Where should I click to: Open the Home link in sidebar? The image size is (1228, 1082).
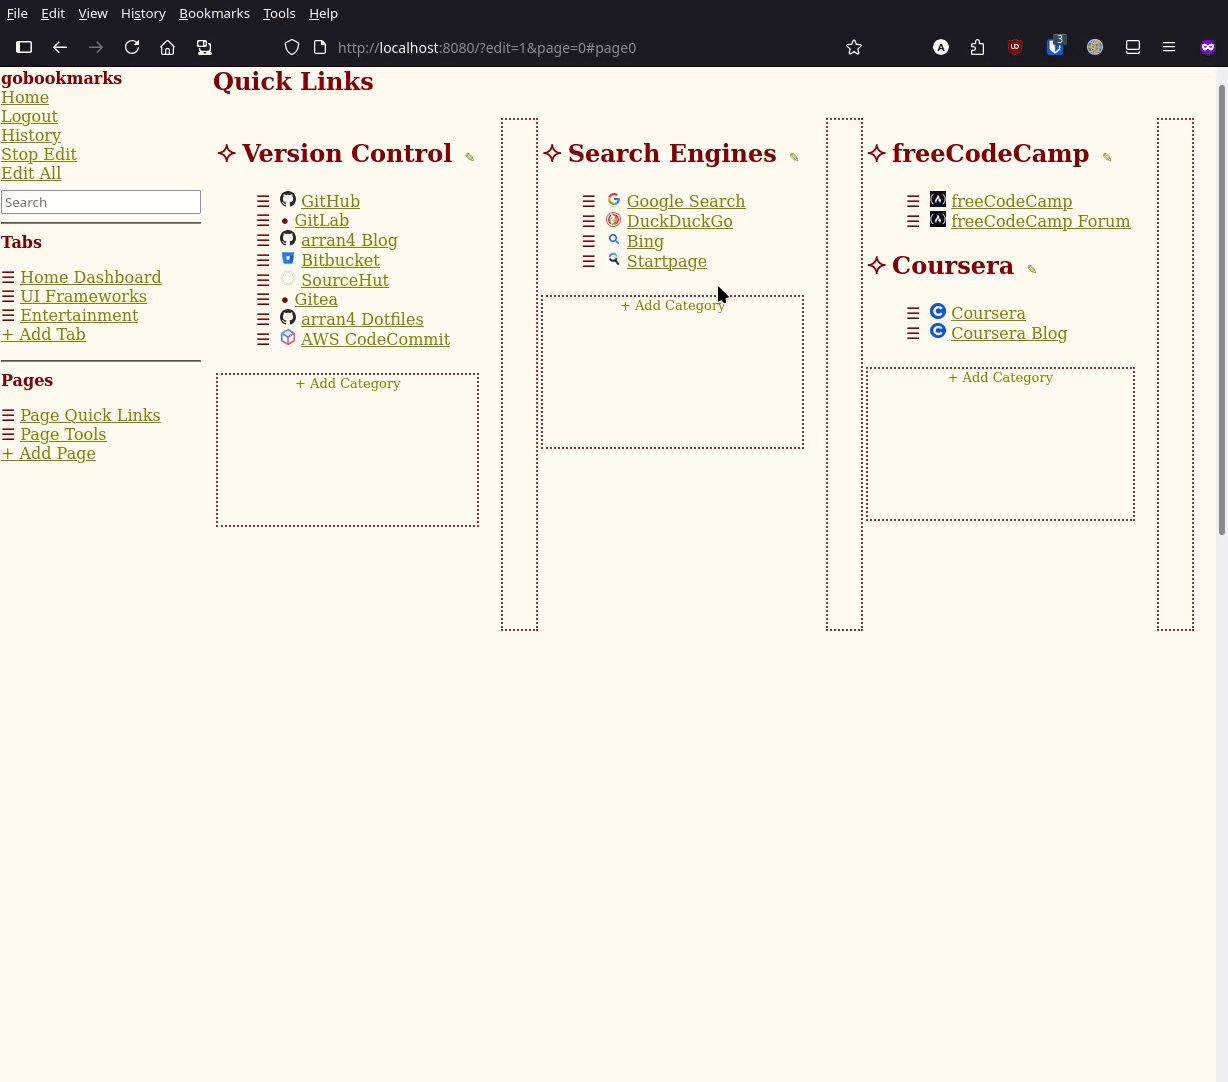pyautogui.click(x=25, y=97)
